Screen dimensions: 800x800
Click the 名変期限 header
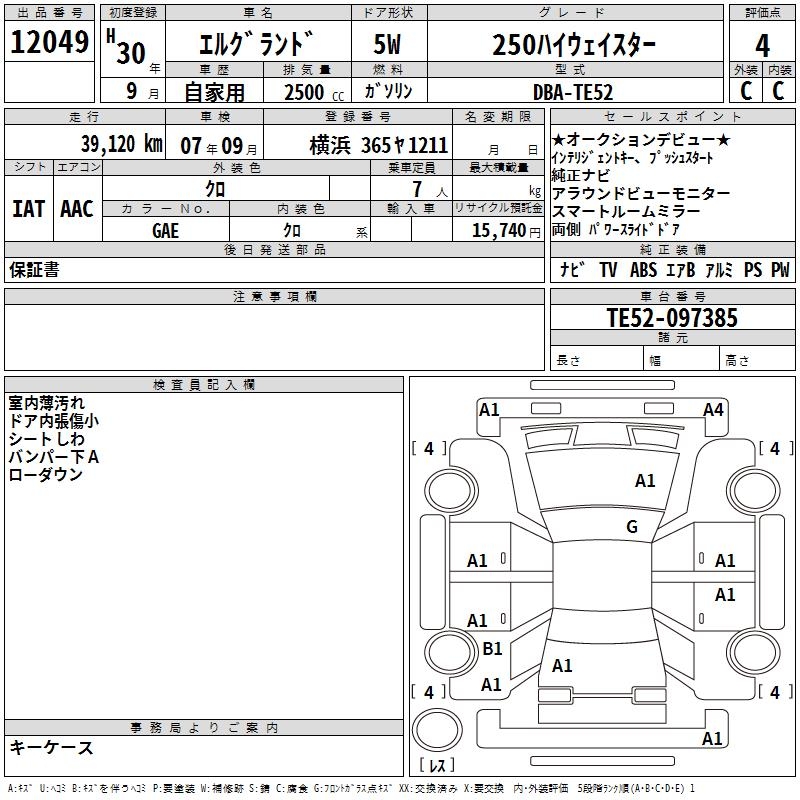[498, 116]
